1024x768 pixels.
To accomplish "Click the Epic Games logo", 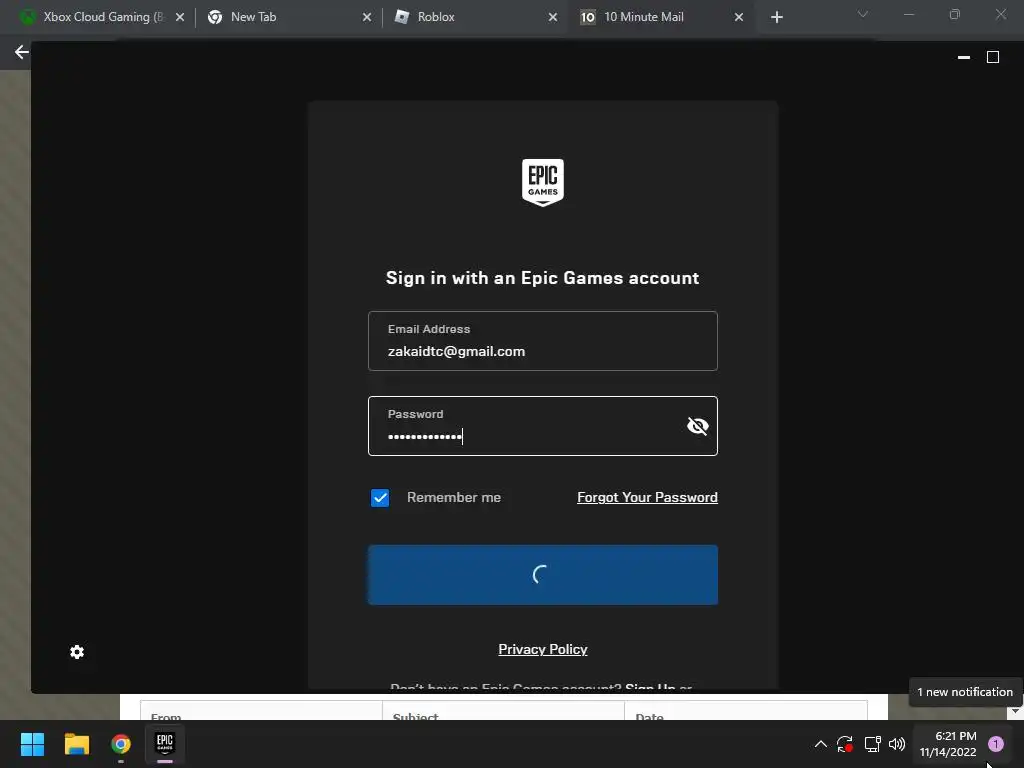I will point(543,182).
